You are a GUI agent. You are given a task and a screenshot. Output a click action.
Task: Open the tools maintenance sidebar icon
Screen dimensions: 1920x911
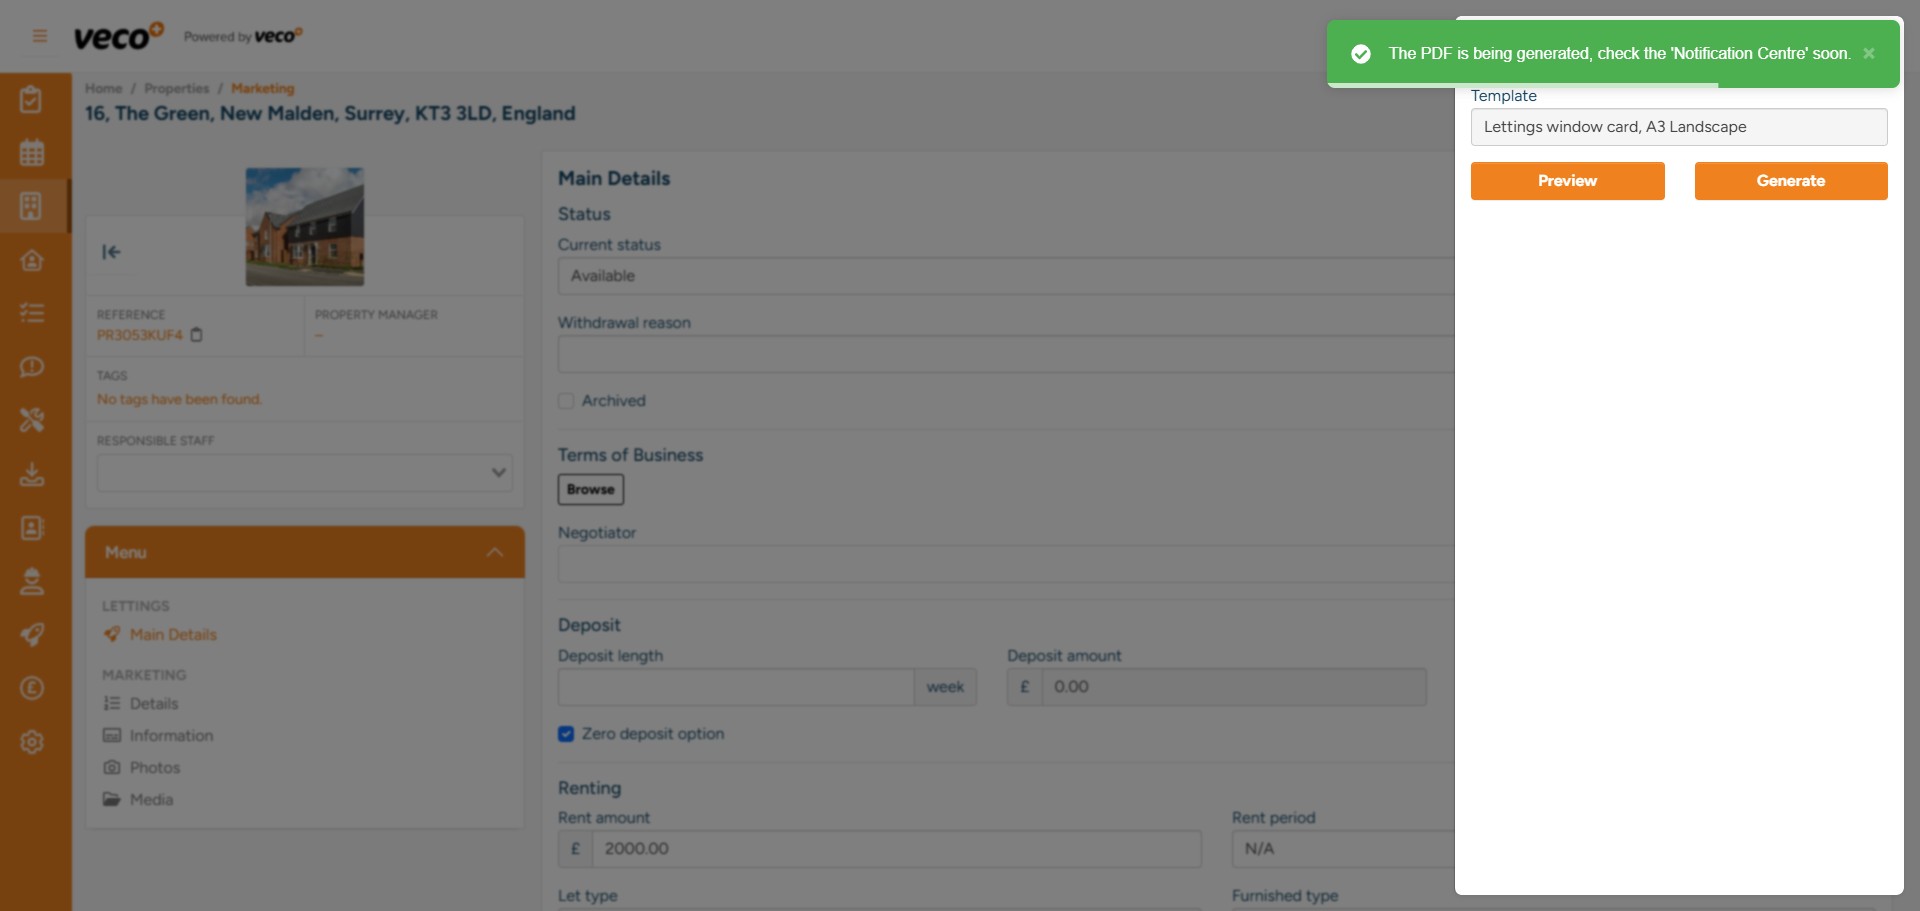(32, 420)
